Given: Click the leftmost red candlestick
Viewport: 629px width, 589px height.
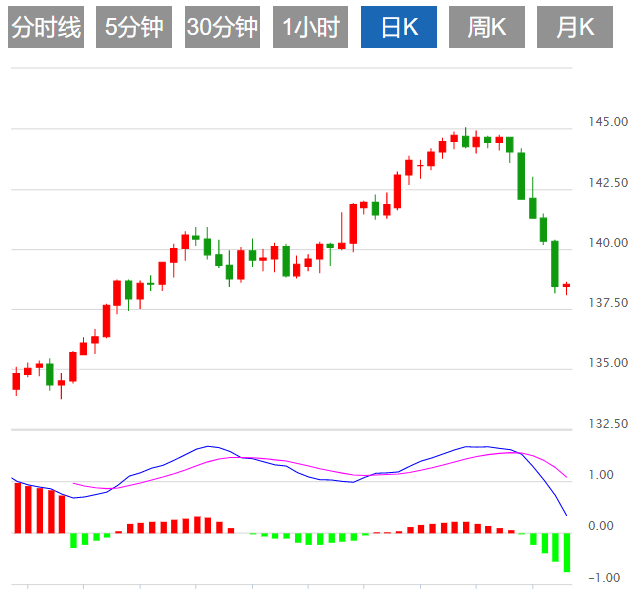Looking at the screenshot, I should click(16, 380).
